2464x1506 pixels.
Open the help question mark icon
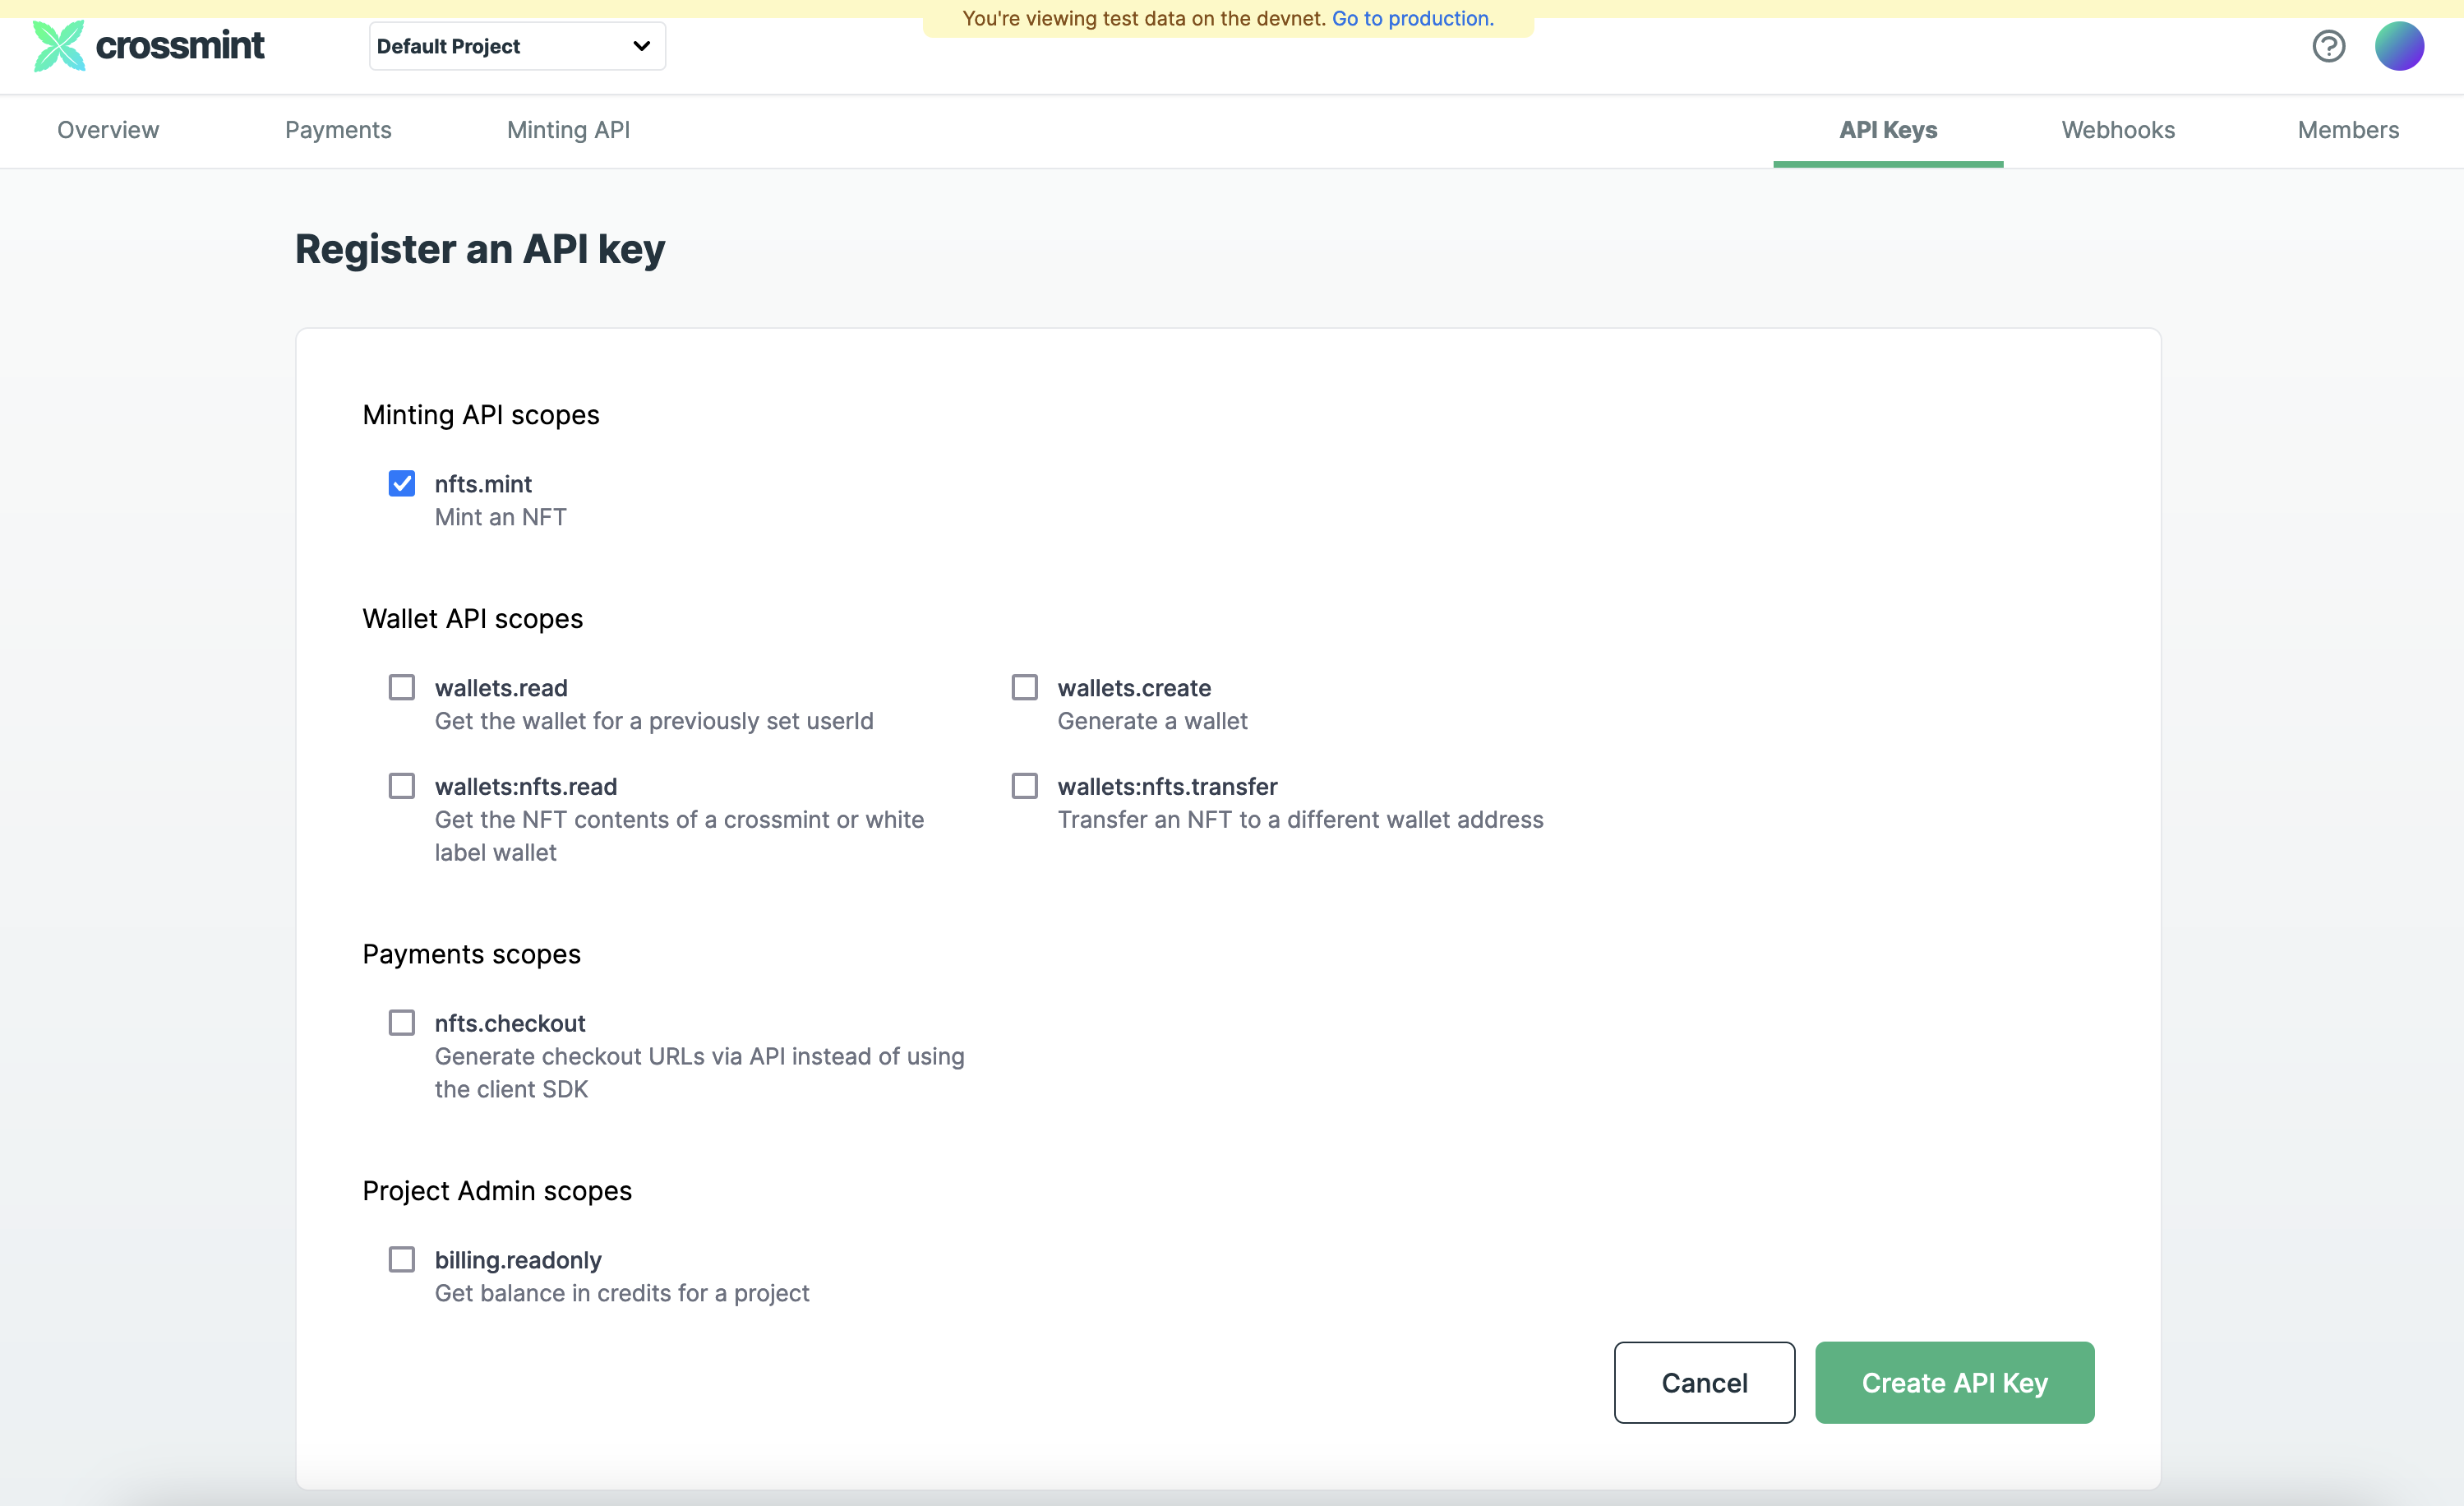(2328, 46)
